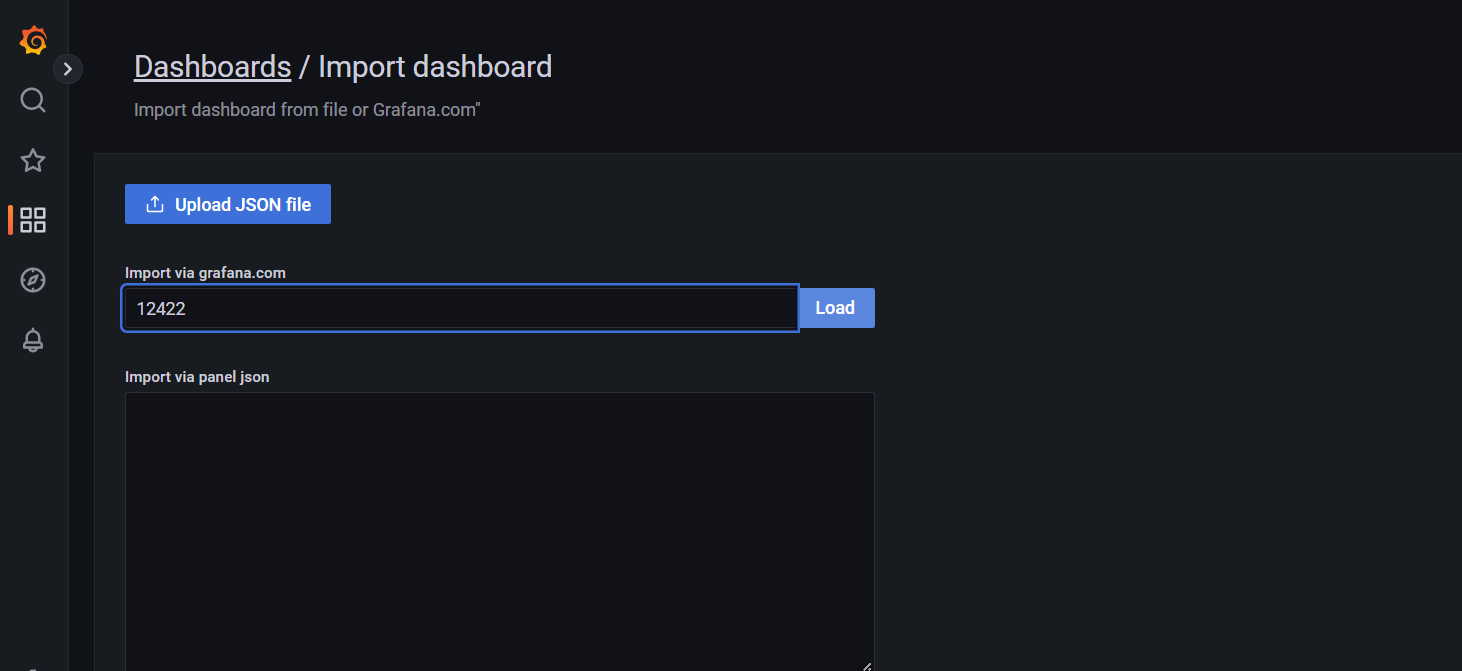Screen dimensions: 1462x671
Task: Open Explore using the compass icon
Action: coord(33,280)
